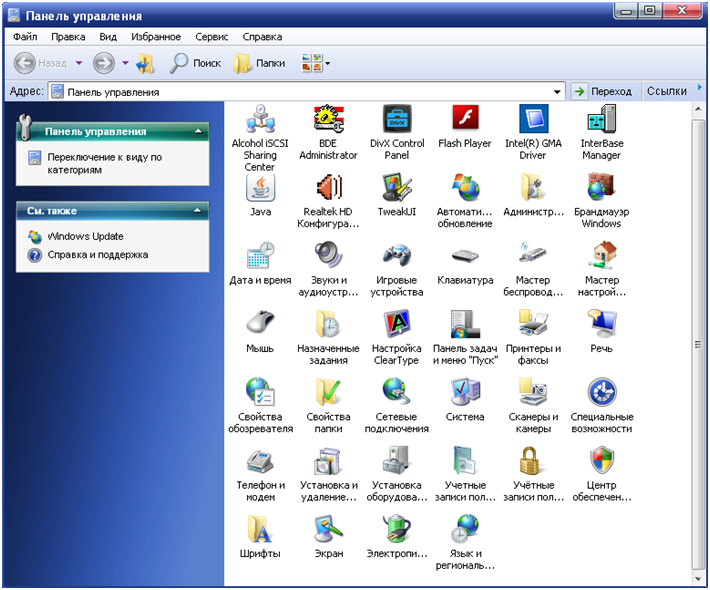Open the Дата и время icon
The width and height of the screenshot is (710, 590).
260,257
